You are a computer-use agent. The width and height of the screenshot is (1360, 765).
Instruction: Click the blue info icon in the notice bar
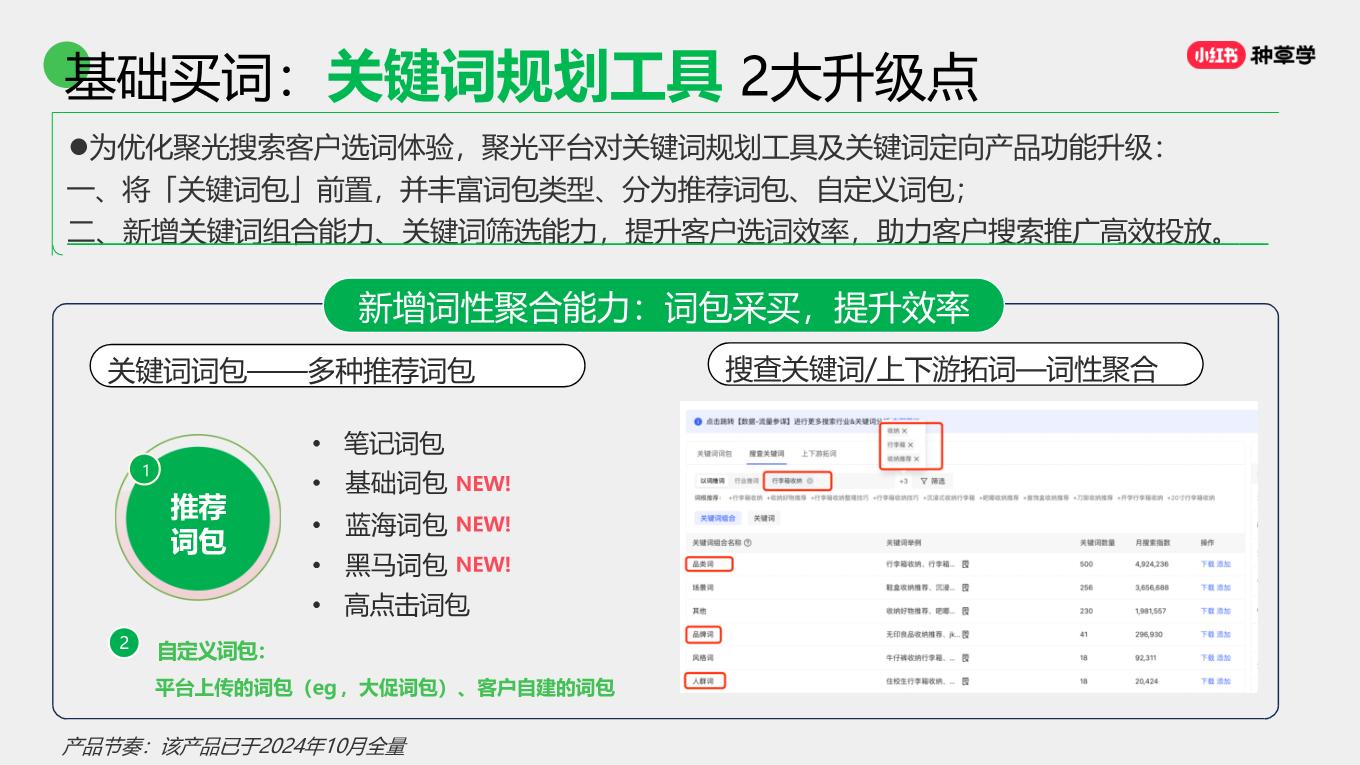[x=697, y=421]
